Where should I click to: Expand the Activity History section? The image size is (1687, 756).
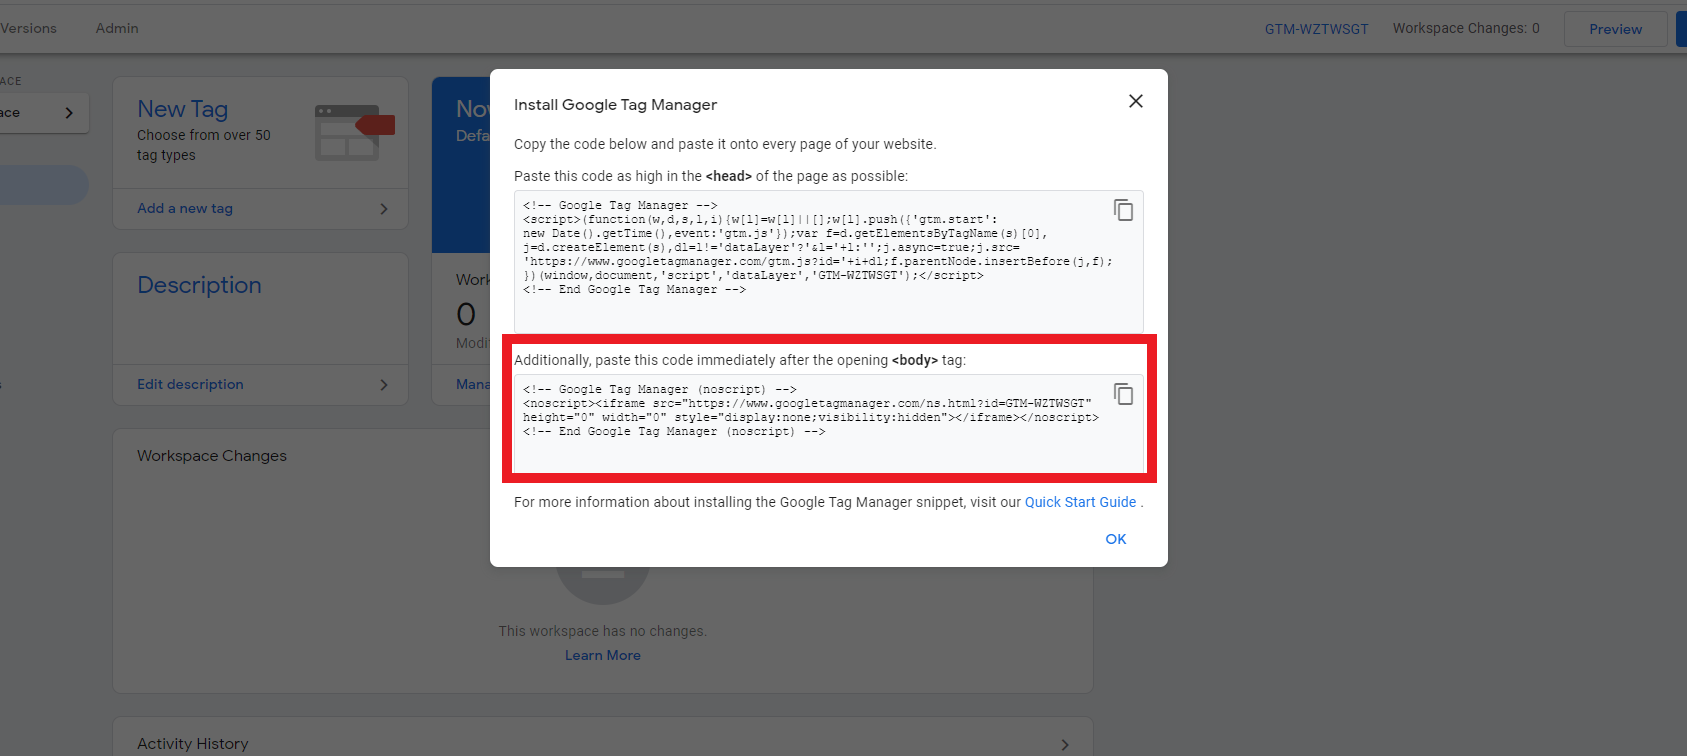click(1064, 744)
